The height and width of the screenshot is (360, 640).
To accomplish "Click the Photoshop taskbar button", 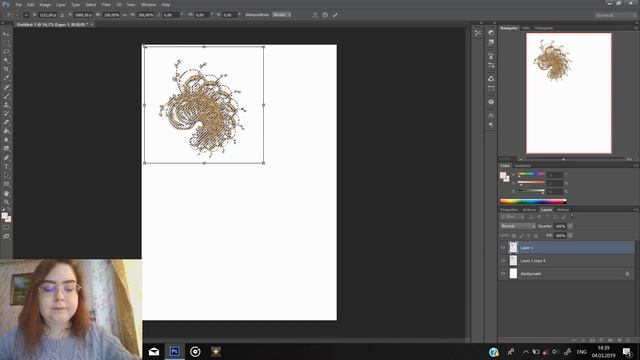I will pos(174,351).
